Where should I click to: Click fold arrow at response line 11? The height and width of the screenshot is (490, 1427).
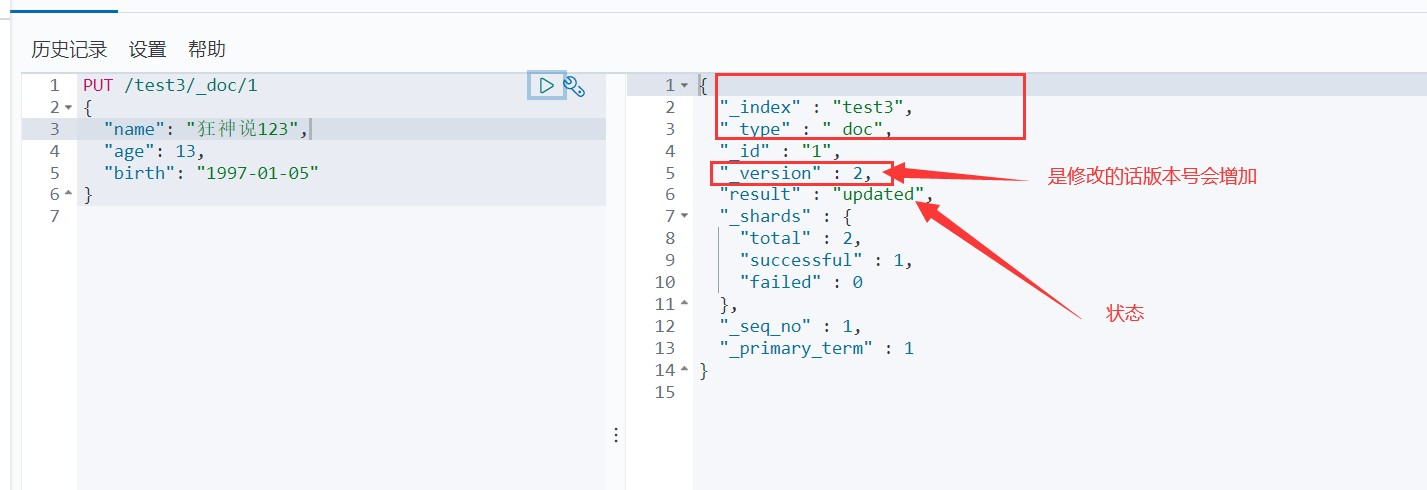tap(684, 303)
